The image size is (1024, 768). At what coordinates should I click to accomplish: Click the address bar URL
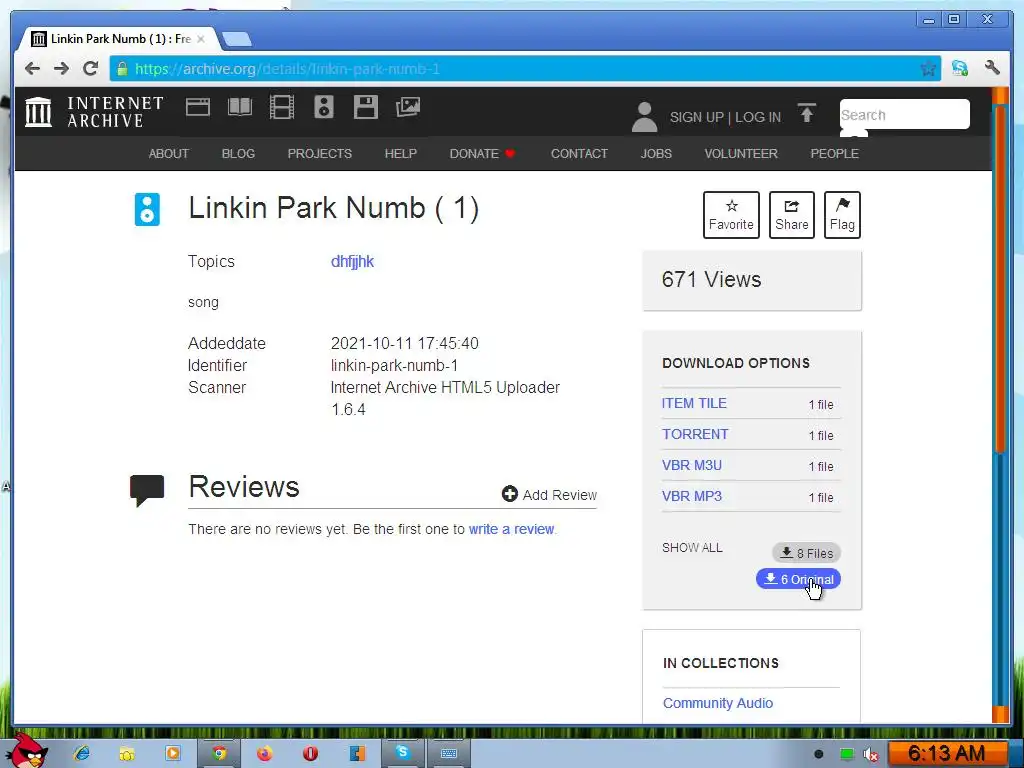pyautogui.click(x=287, y=69)
